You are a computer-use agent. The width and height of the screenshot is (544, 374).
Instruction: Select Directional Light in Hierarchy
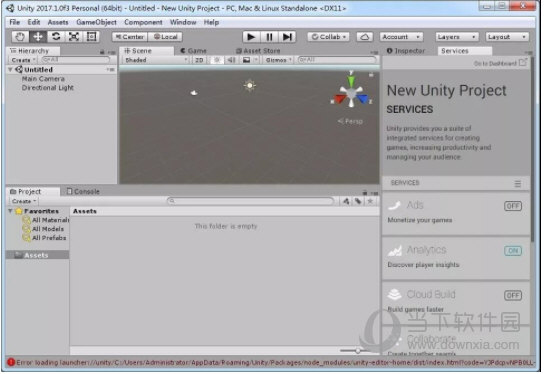point(48,88)
